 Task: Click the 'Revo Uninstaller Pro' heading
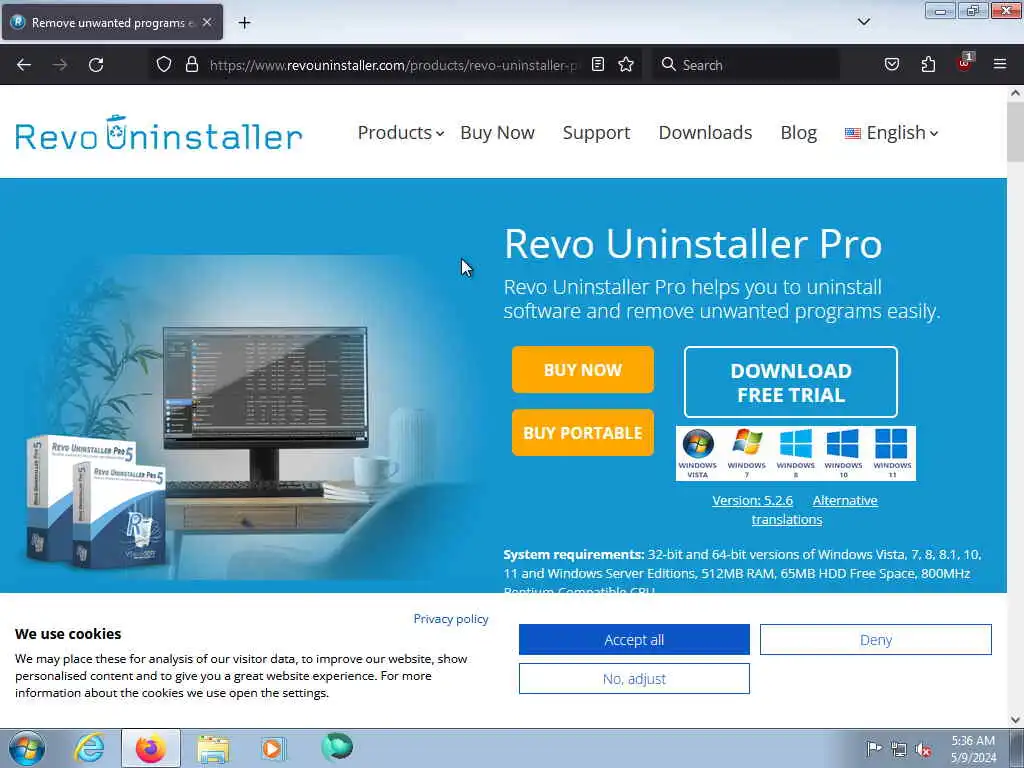coord(693,244)
